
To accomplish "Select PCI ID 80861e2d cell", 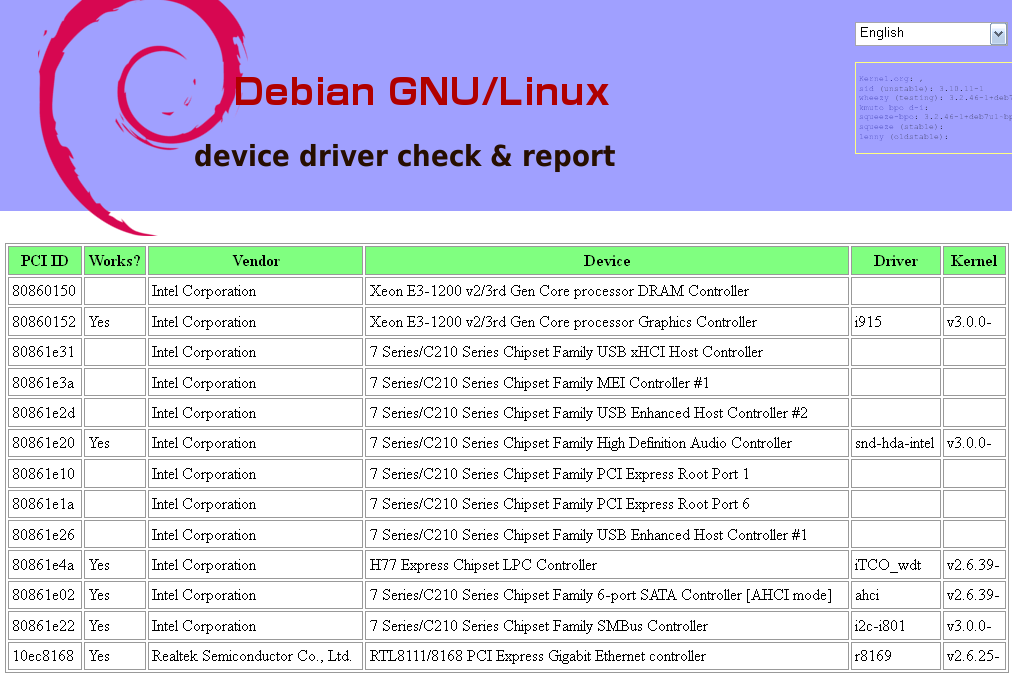I will coord(45,413).
